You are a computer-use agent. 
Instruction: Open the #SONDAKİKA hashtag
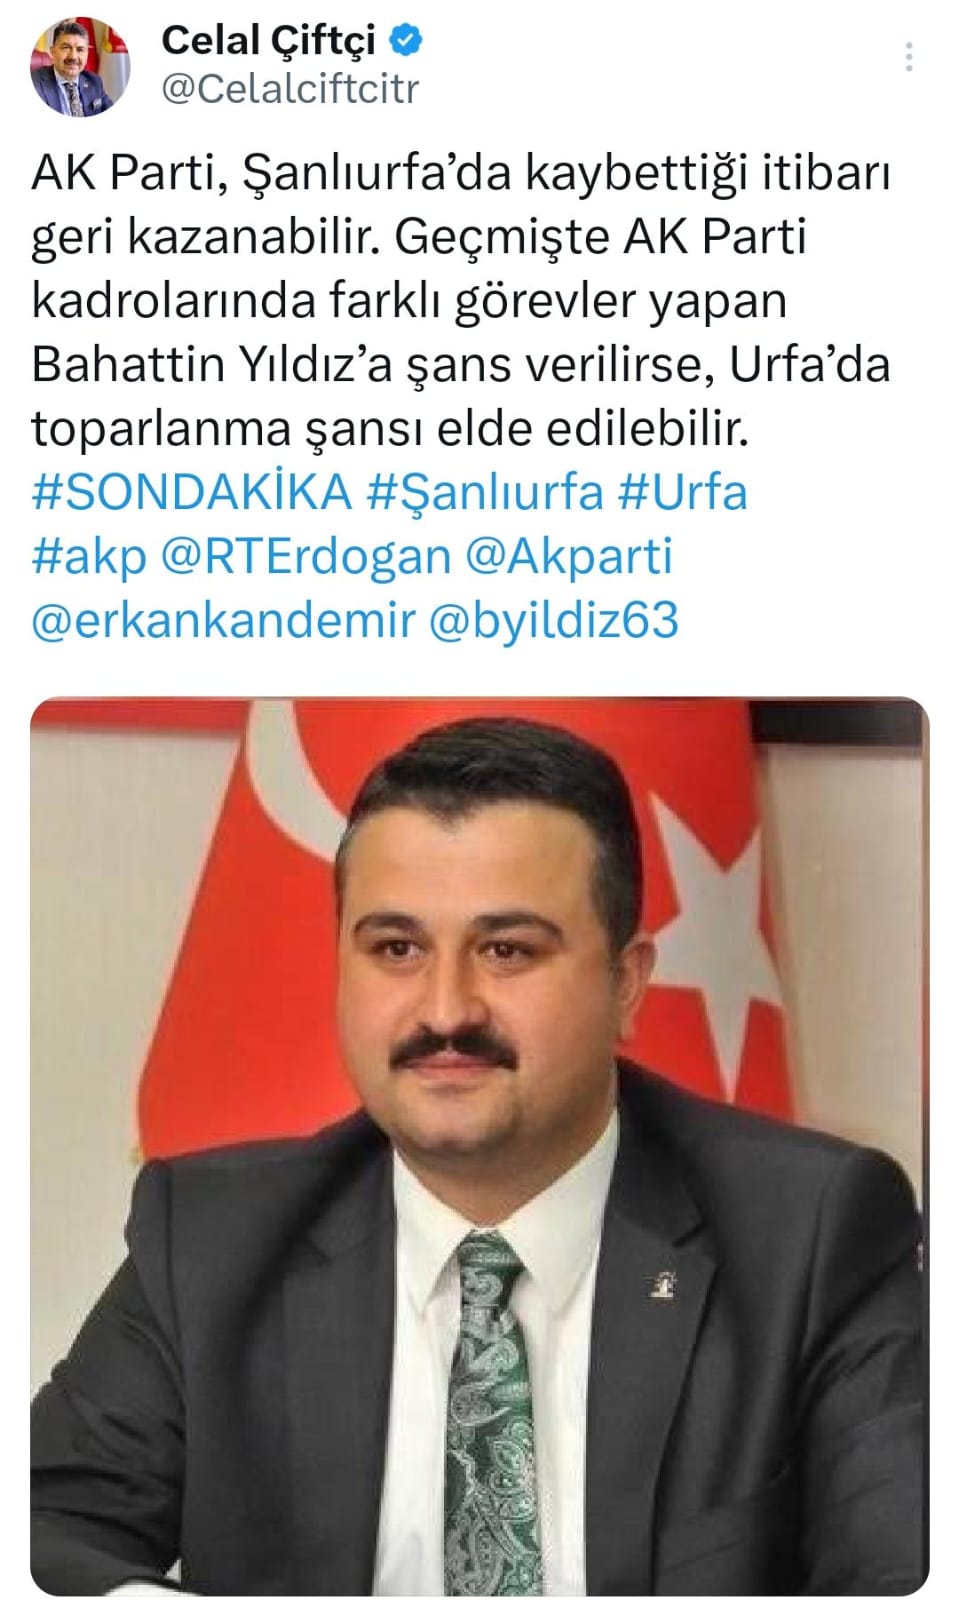pos(192,492)
